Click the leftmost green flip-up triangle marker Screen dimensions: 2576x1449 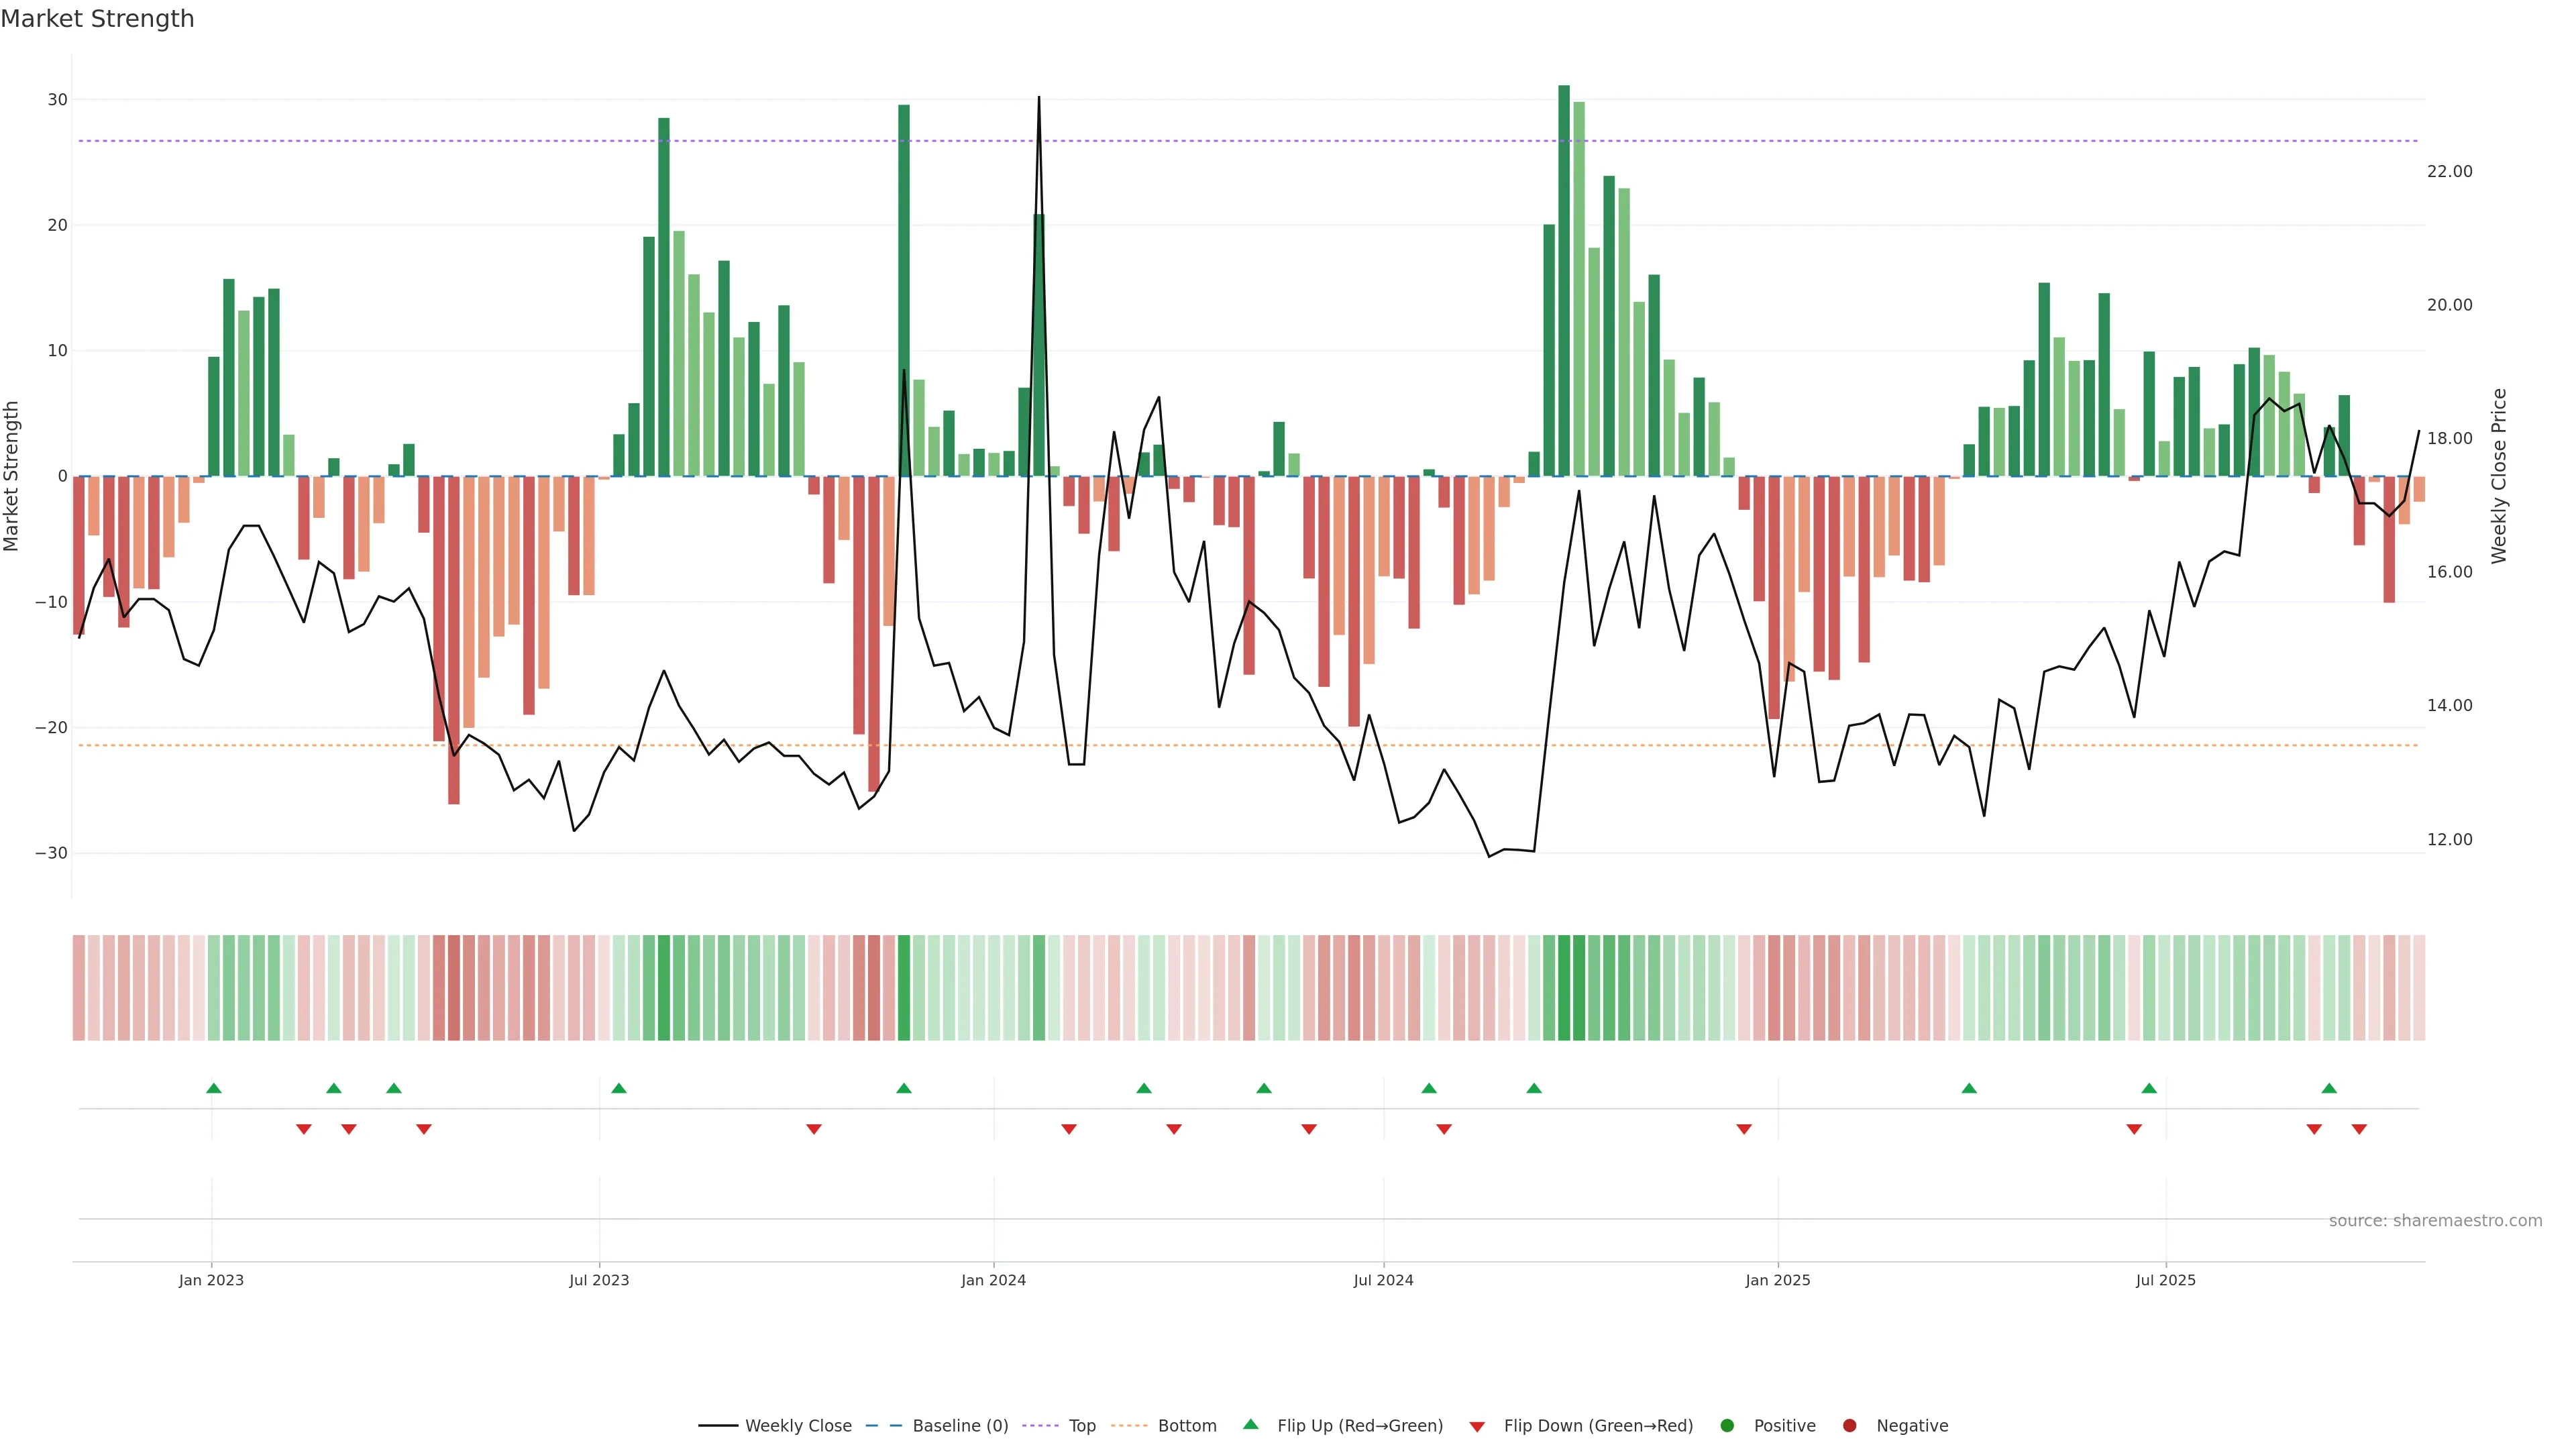pyautogui.click(x=213, y=1088)
